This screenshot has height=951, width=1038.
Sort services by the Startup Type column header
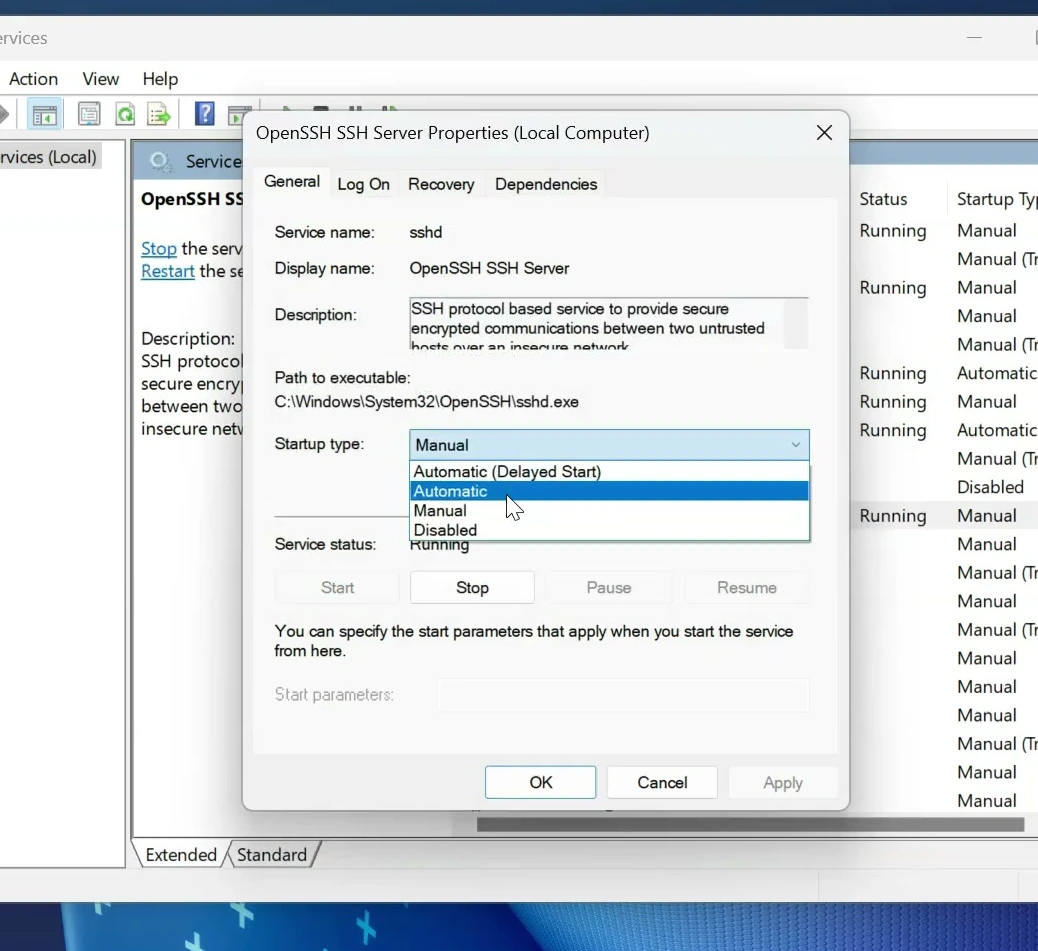[996, 199]
